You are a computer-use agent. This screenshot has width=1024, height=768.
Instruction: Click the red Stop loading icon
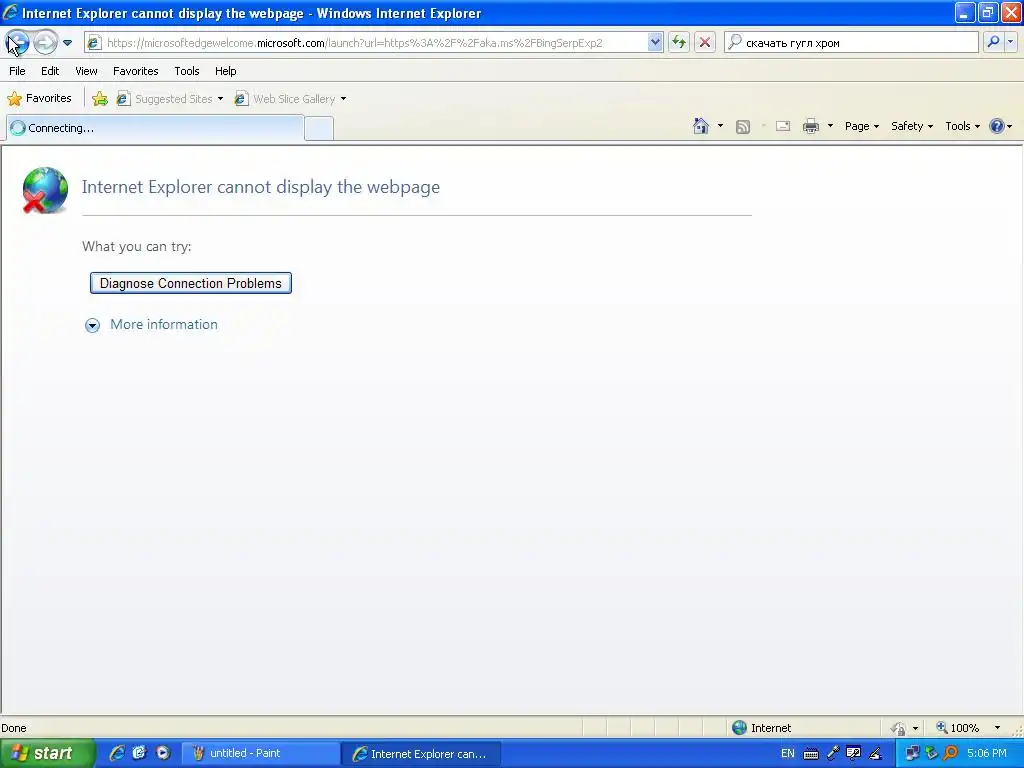[x=705, y=43]
